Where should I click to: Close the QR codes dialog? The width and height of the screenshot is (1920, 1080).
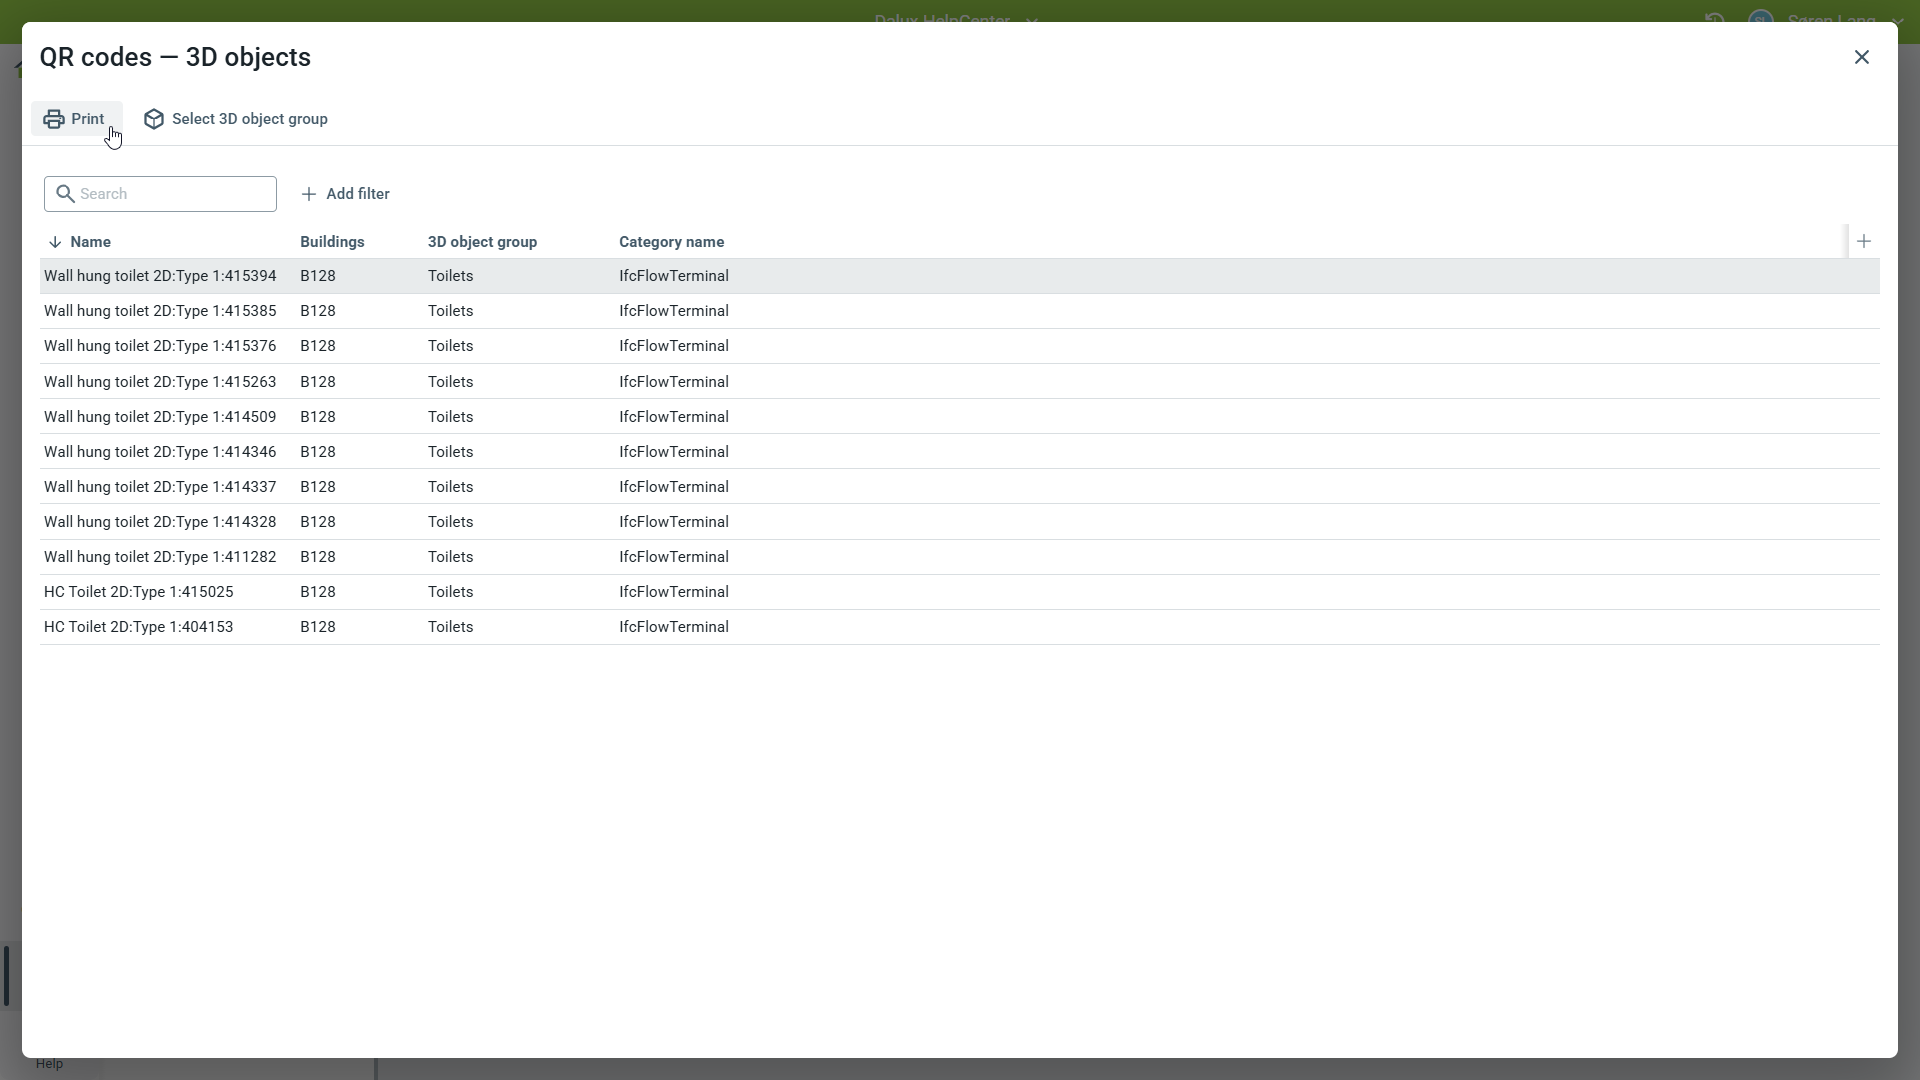(x=1861, y=57)
